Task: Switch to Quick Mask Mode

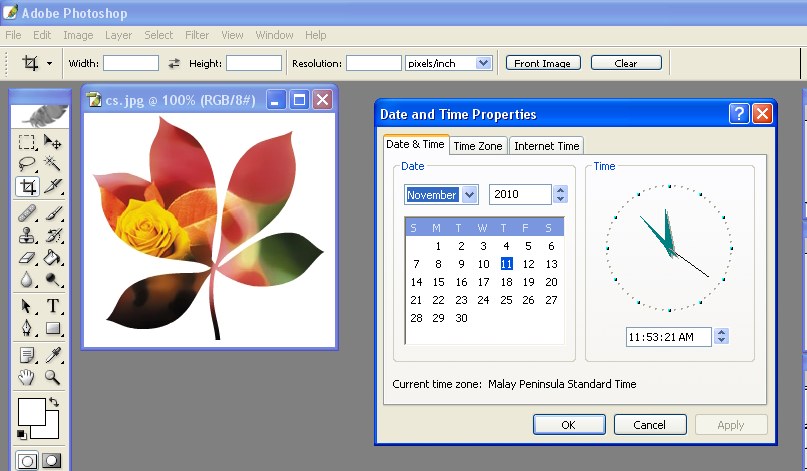Action: point(51,461)
